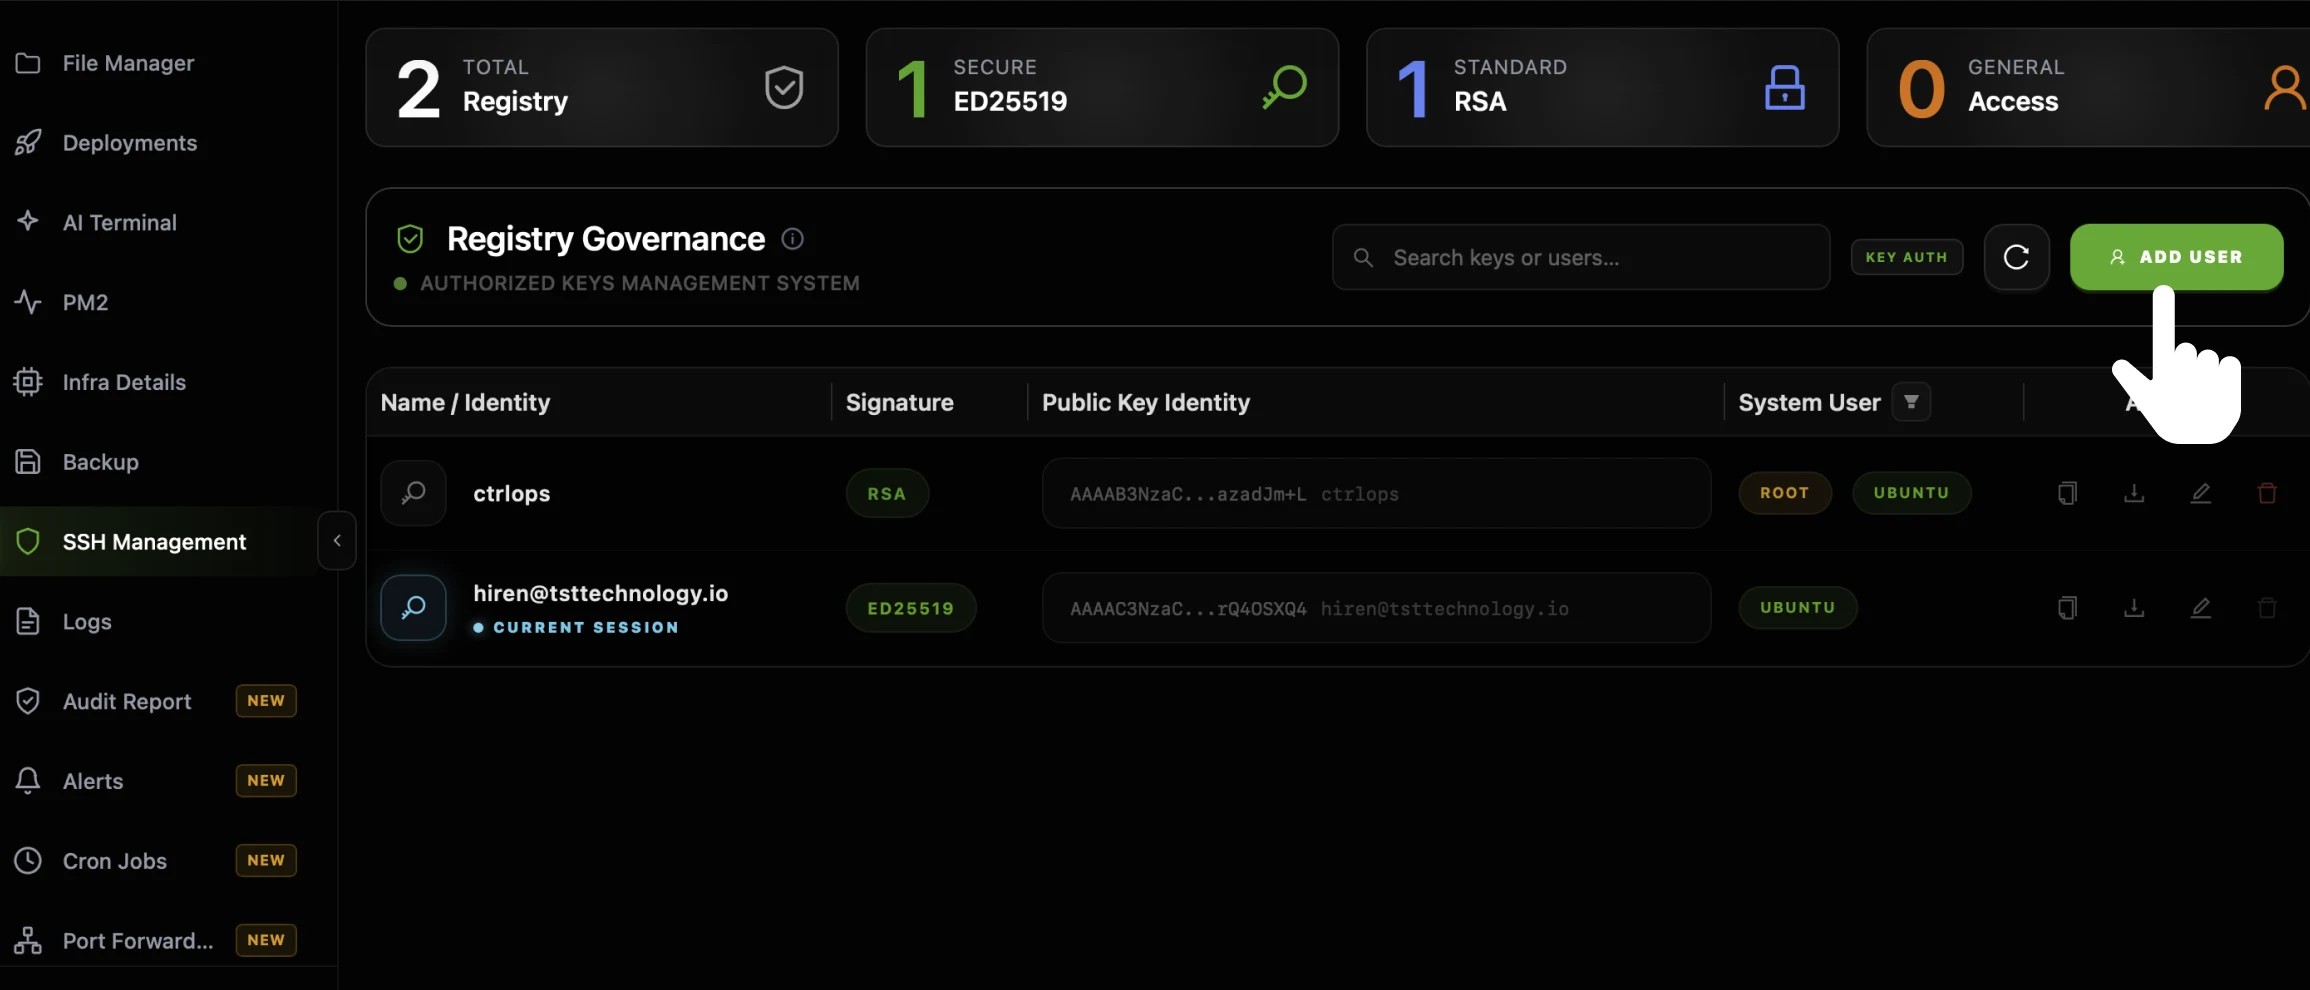
Task: Click the hiren@tsttechnology.io public key field
Action: pos(1376,608)
